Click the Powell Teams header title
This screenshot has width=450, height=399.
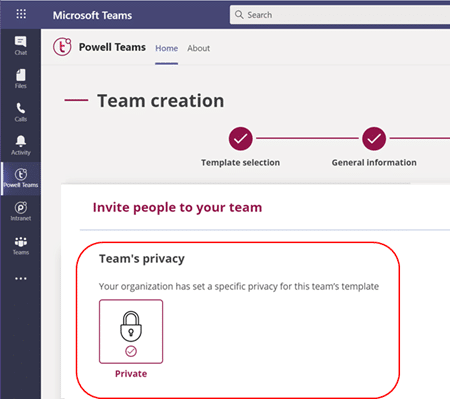(112, 47)
